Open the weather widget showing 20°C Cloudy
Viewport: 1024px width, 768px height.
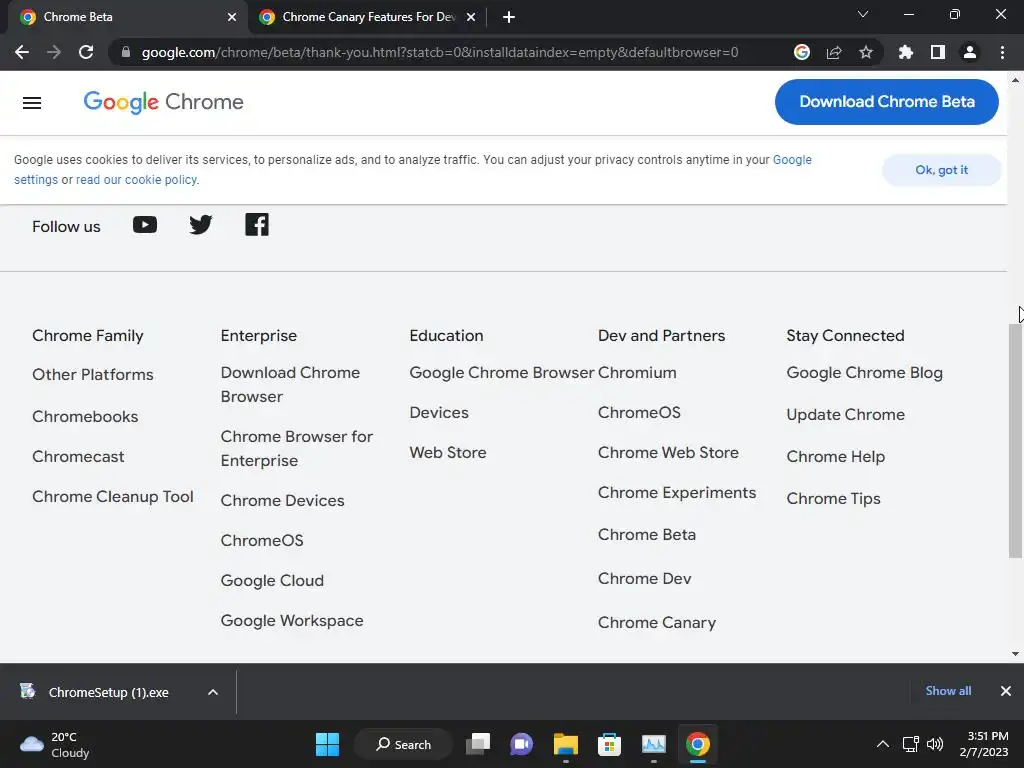coord(56,744)
